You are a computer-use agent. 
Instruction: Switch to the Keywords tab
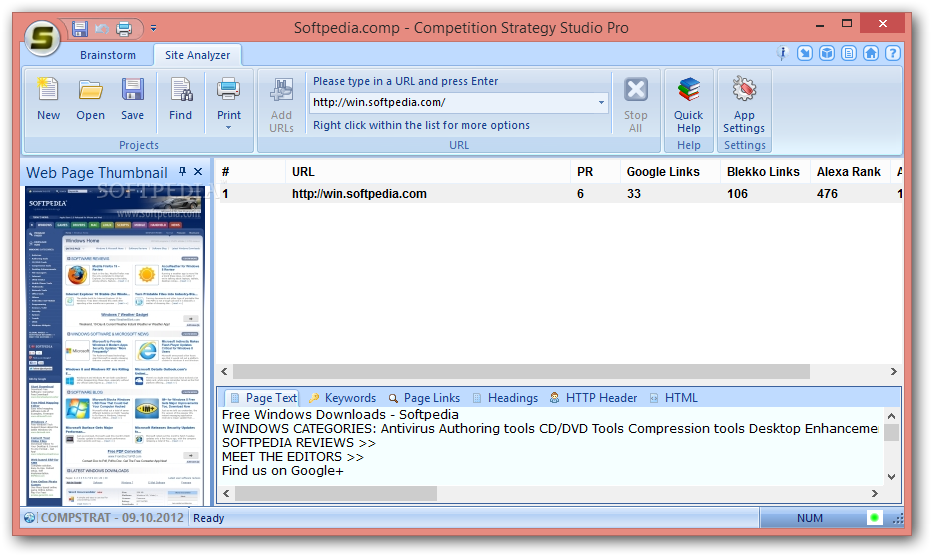click(342, 398)
